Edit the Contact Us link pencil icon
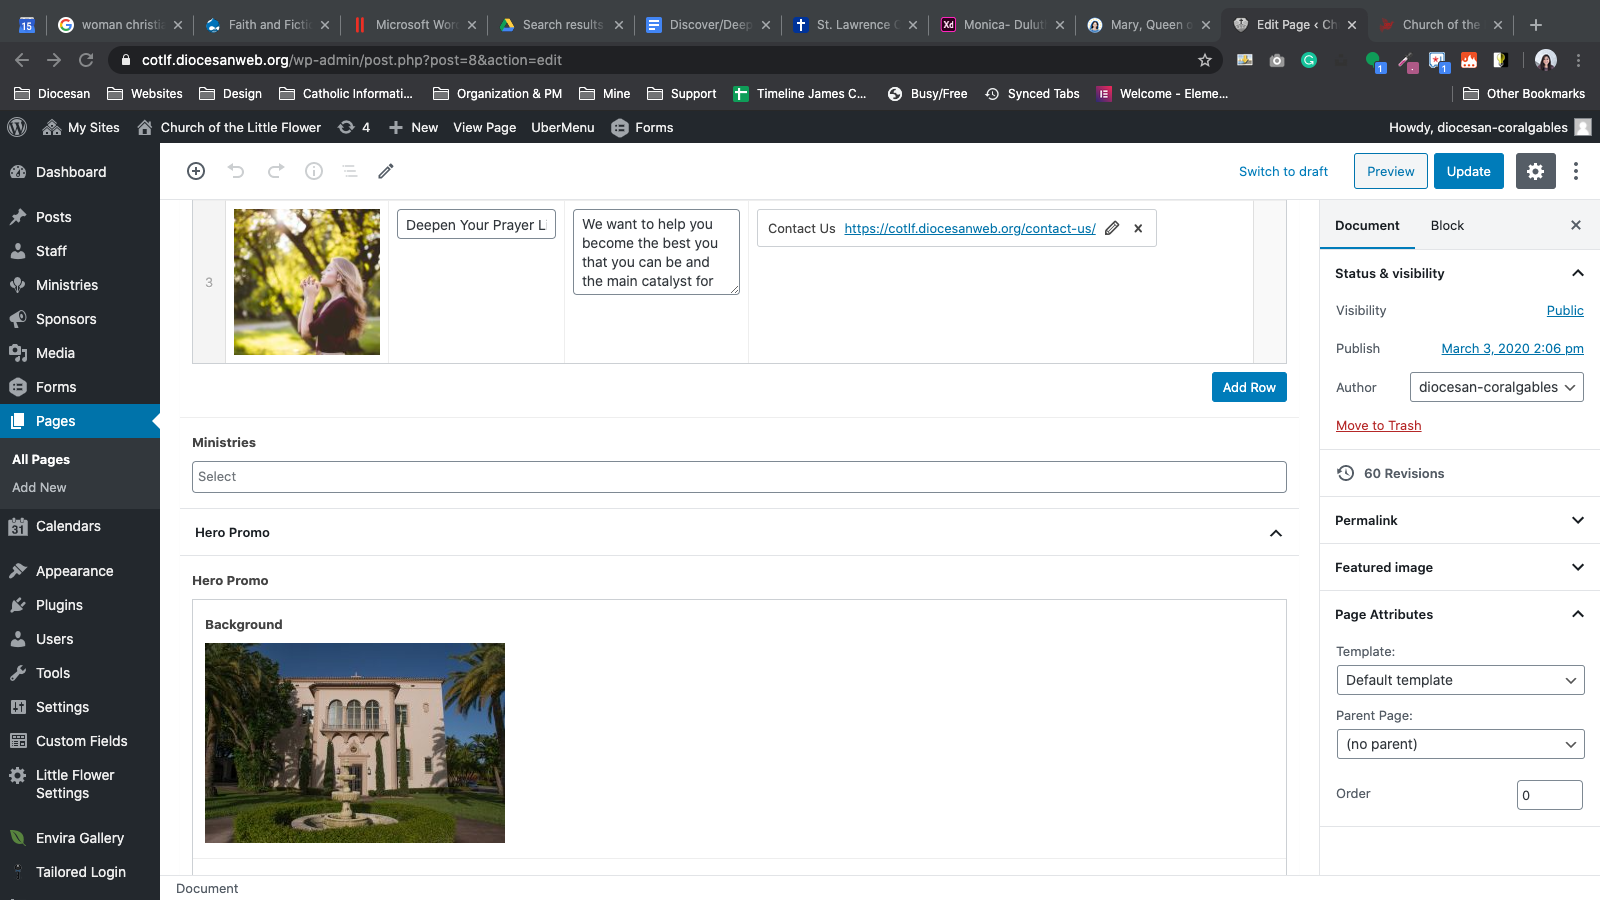The height and width of the screenshot is (900, 1600). tap(1112, 228)
